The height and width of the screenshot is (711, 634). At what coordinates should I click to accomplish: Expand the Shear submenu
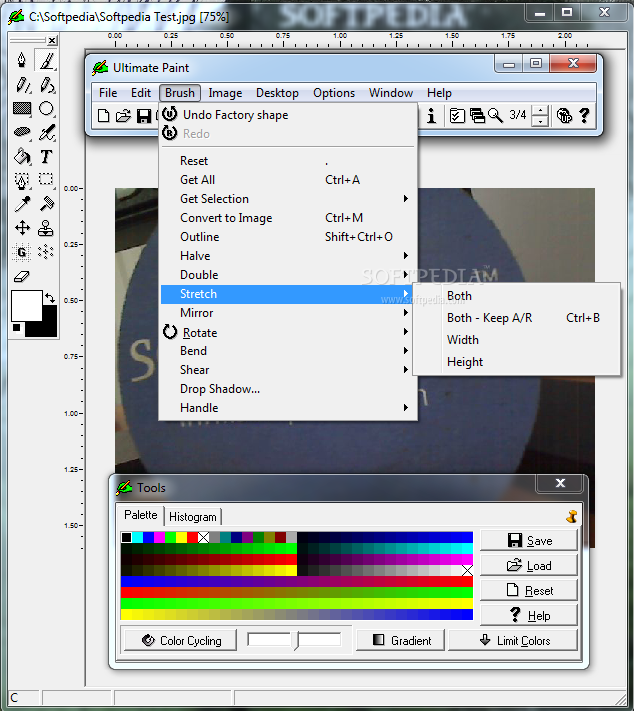288,370
